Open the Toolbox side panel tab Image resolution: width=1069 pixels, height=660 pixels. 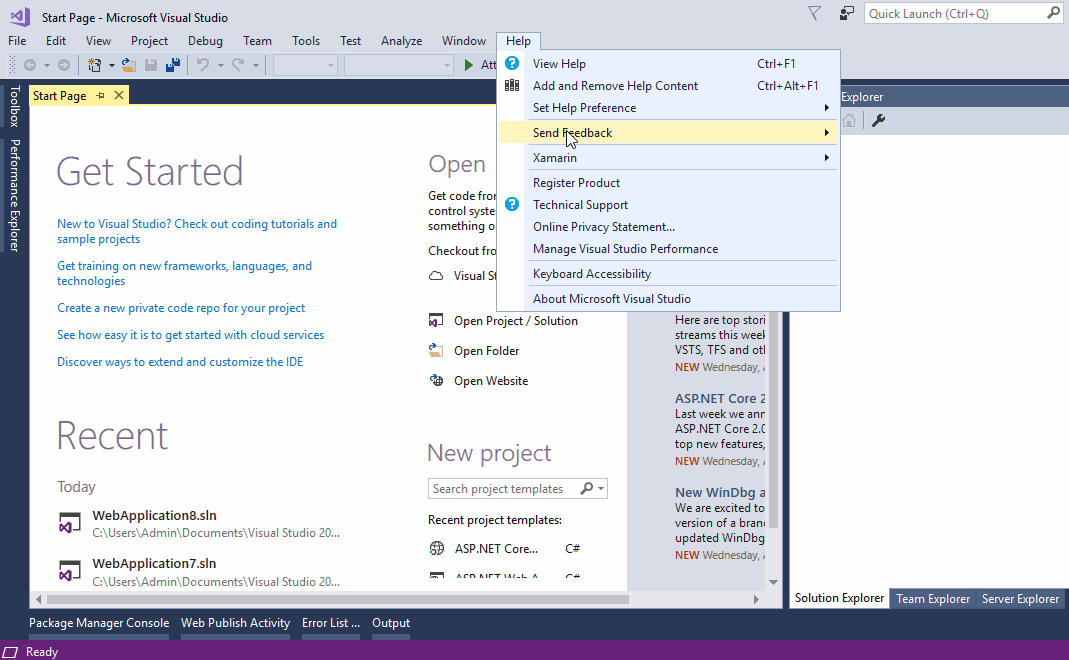[14, 106]
